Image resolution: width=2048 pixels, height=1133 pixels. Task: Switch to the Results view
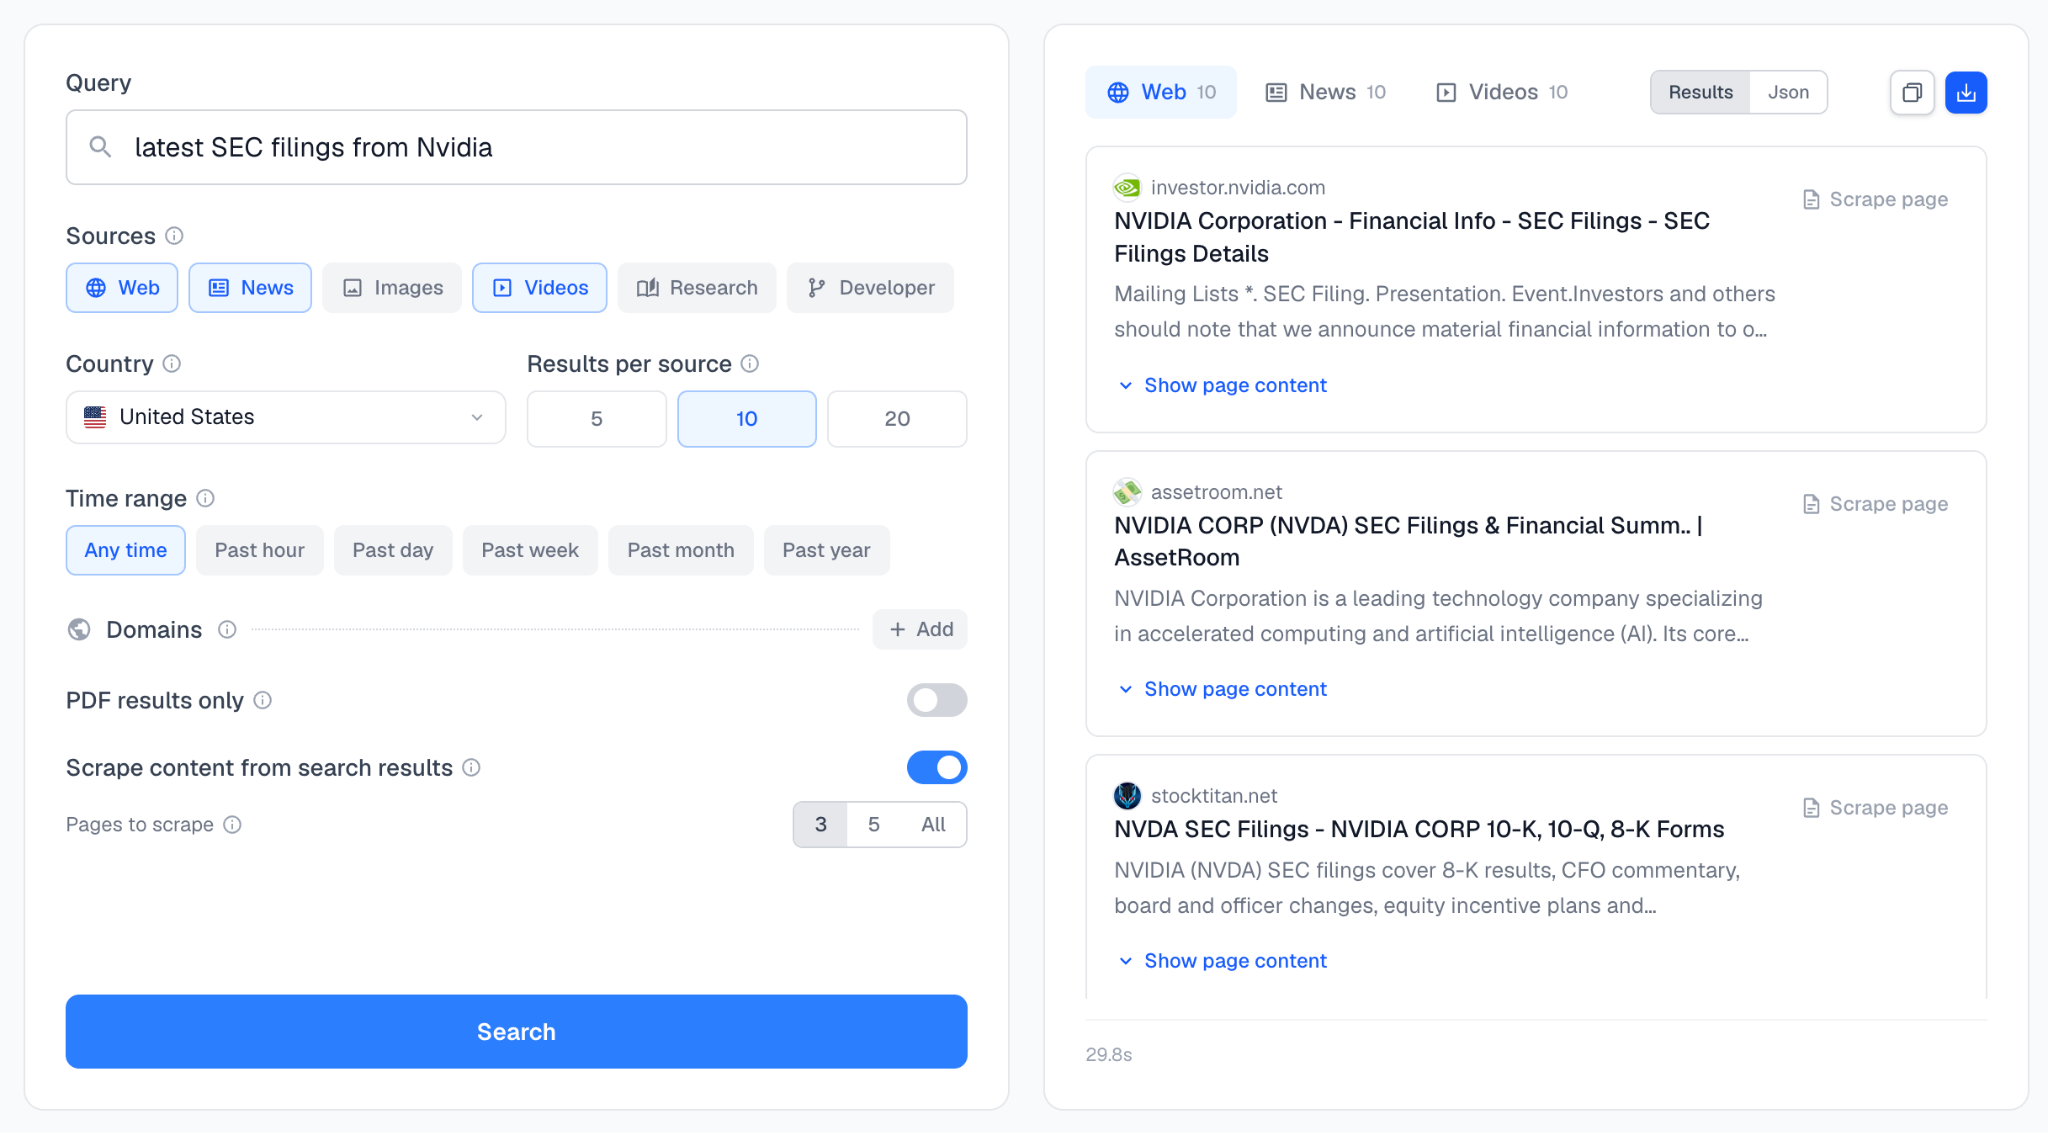click(x=1701, y=92)
